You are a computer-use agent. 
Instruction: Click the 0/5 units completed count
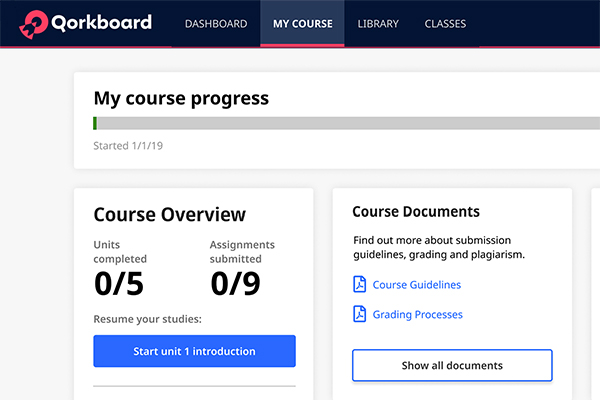point(119,284)
